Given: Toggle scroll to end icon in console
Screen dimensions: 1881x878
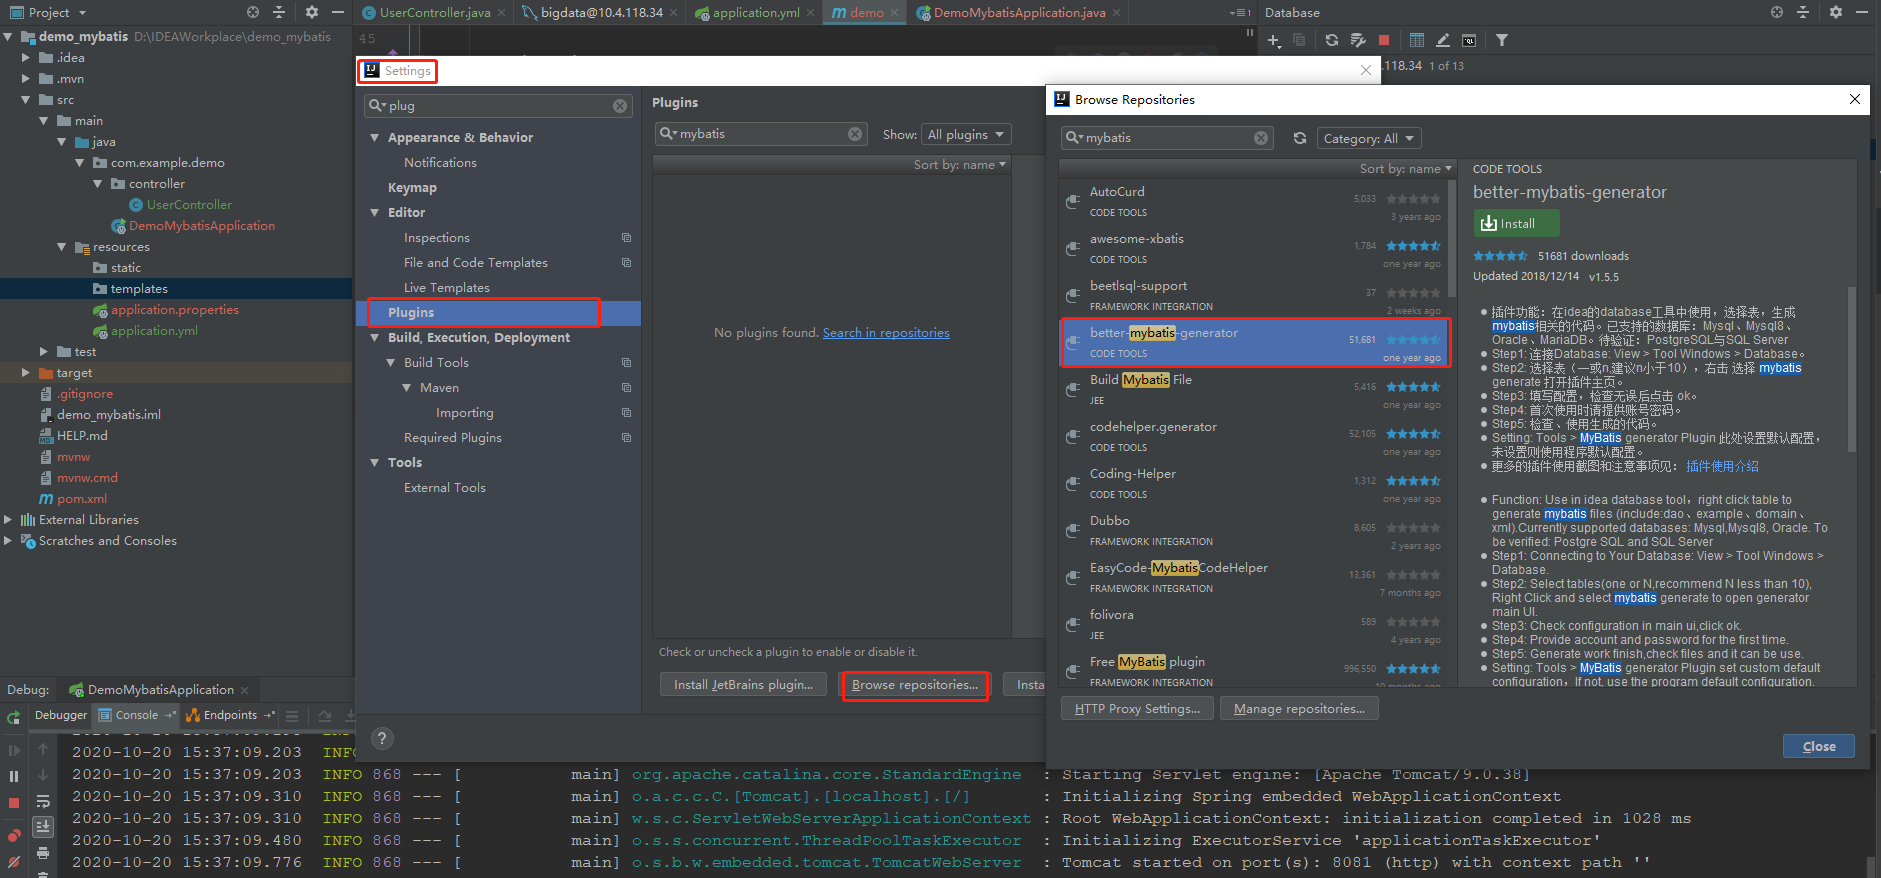Looking at the screenshot, I should 43,826.
